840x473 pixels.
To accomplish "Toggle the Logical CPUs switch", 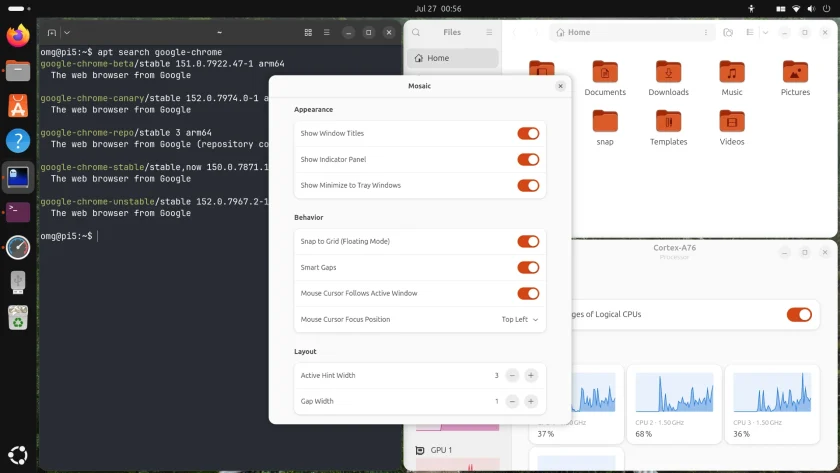I will [799, 314].
